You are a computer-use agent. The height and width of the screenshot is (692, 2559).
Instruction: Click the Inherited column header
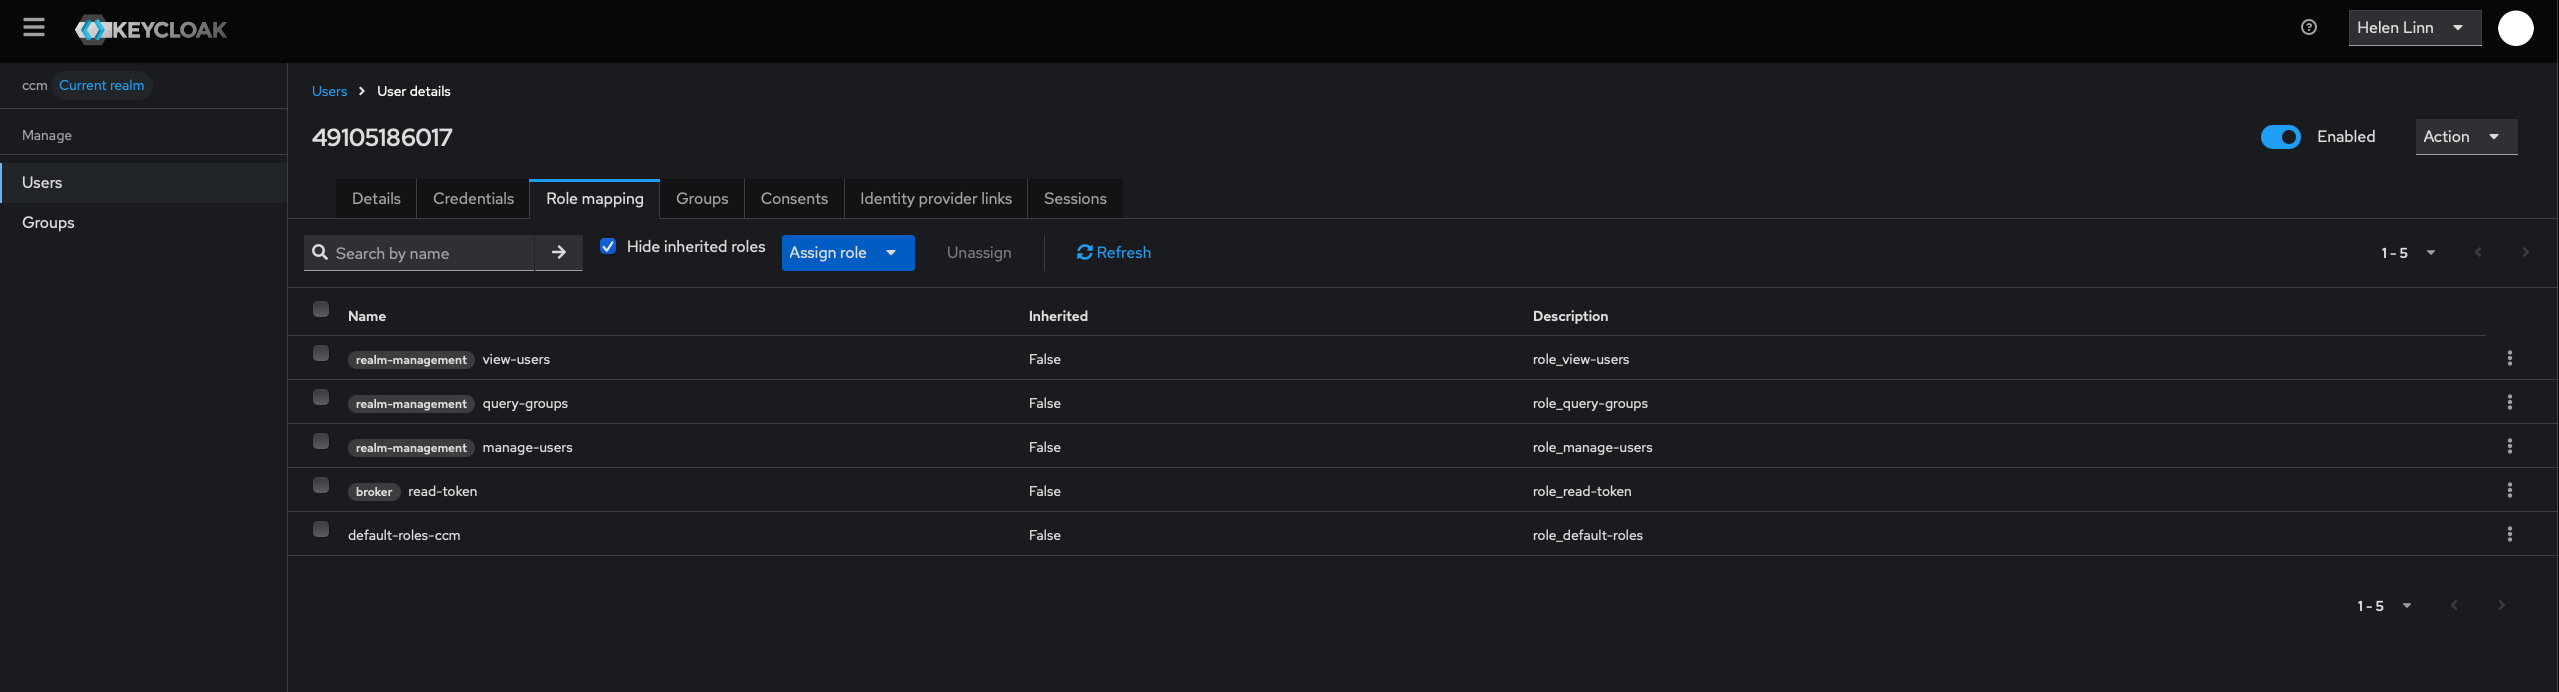(x=1058, y=316)
